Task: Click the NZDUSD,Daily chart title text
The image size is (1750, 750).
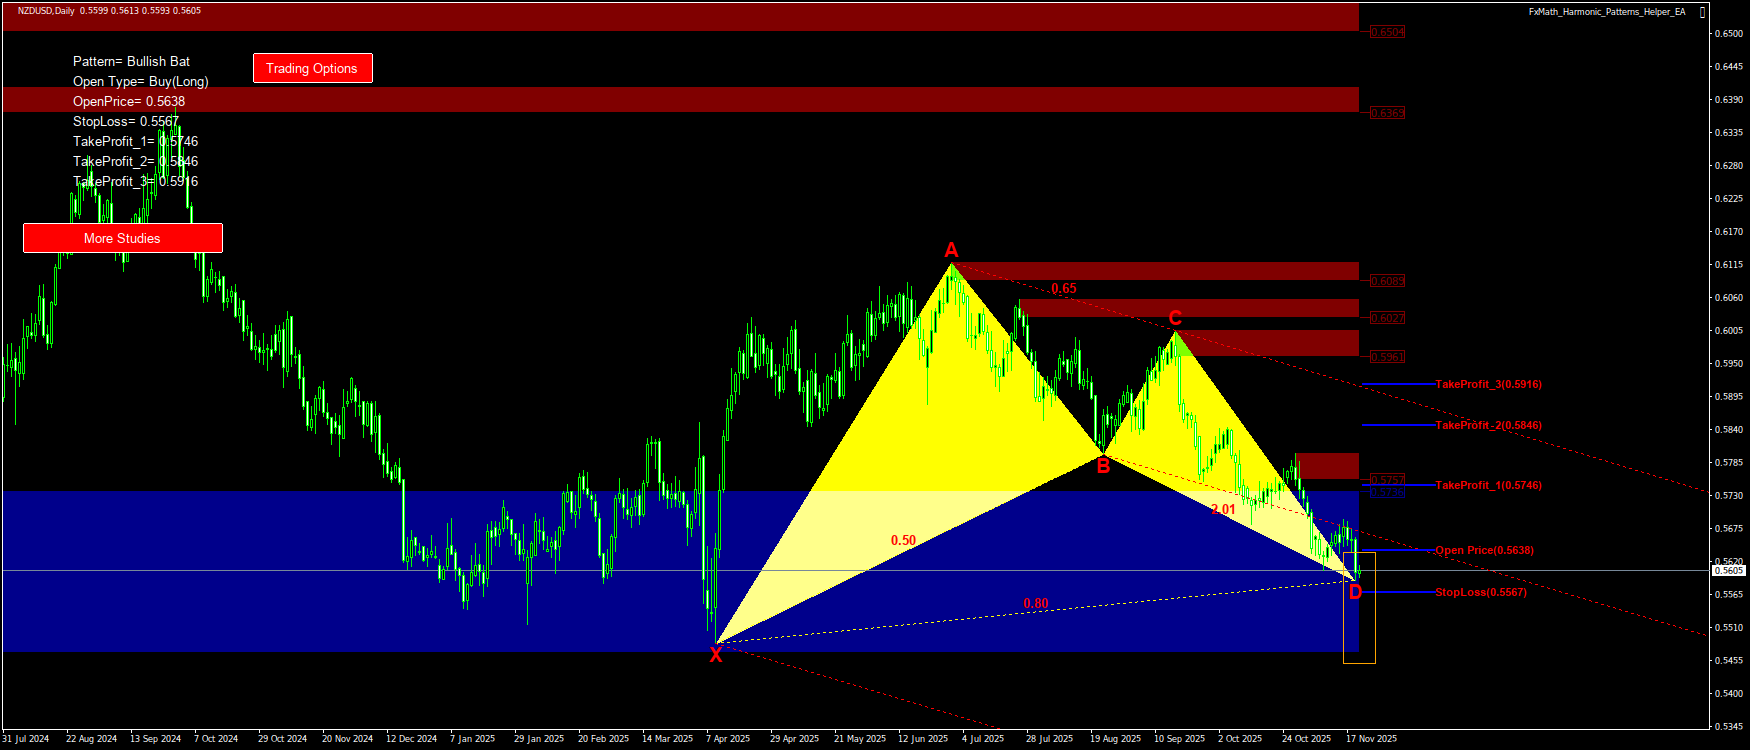Action: tap(46, 11)
